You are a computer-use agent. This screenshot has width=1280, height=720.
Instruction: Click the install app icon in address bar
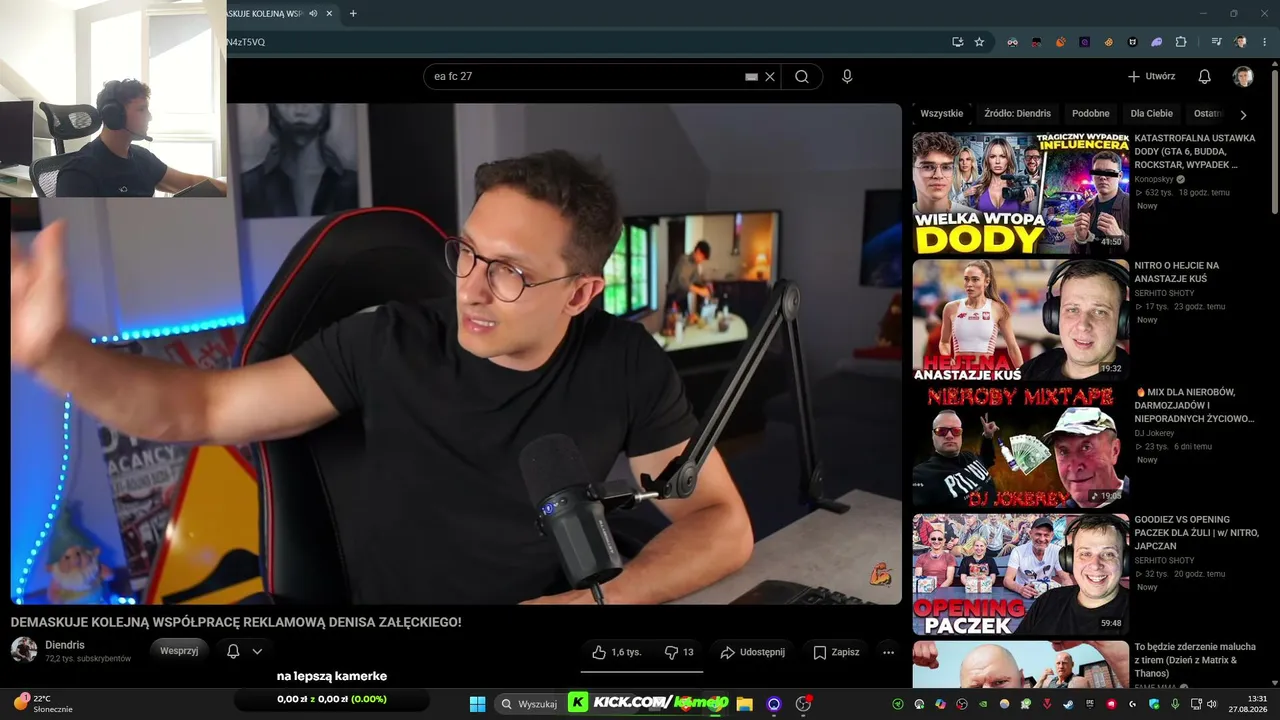tap(958, 42)
